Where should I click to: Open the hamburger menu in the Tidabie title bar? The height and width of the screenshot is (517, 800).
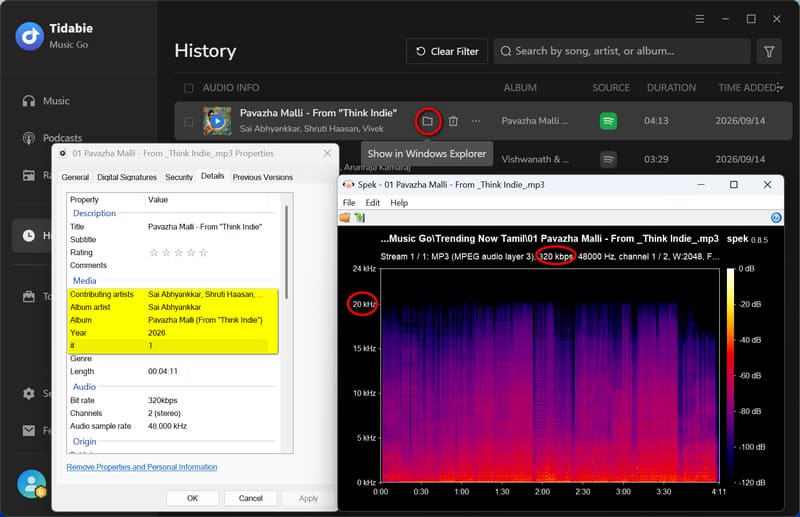pos(699,19)
